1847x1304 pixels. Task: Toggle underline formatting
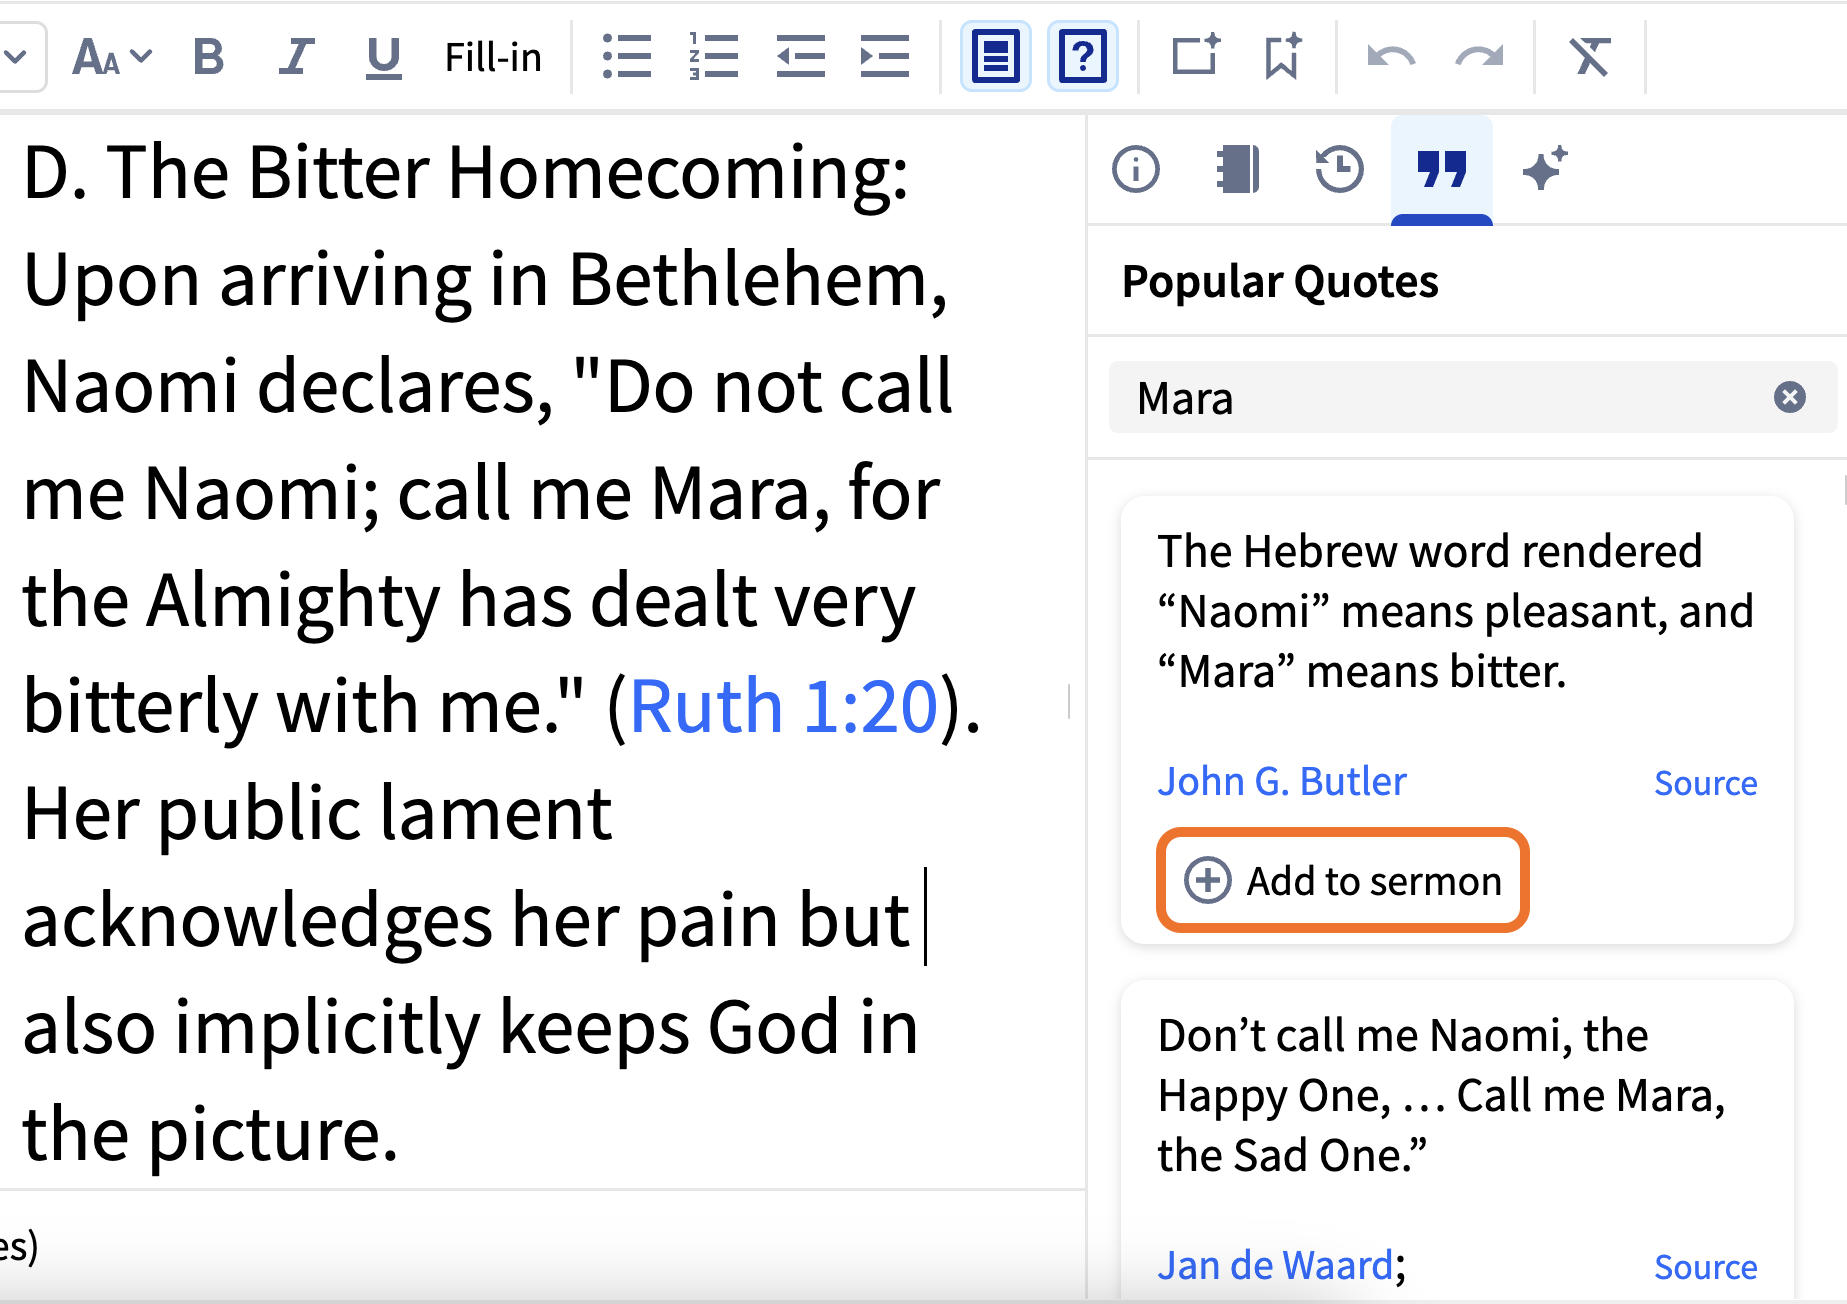pos(383,57)
